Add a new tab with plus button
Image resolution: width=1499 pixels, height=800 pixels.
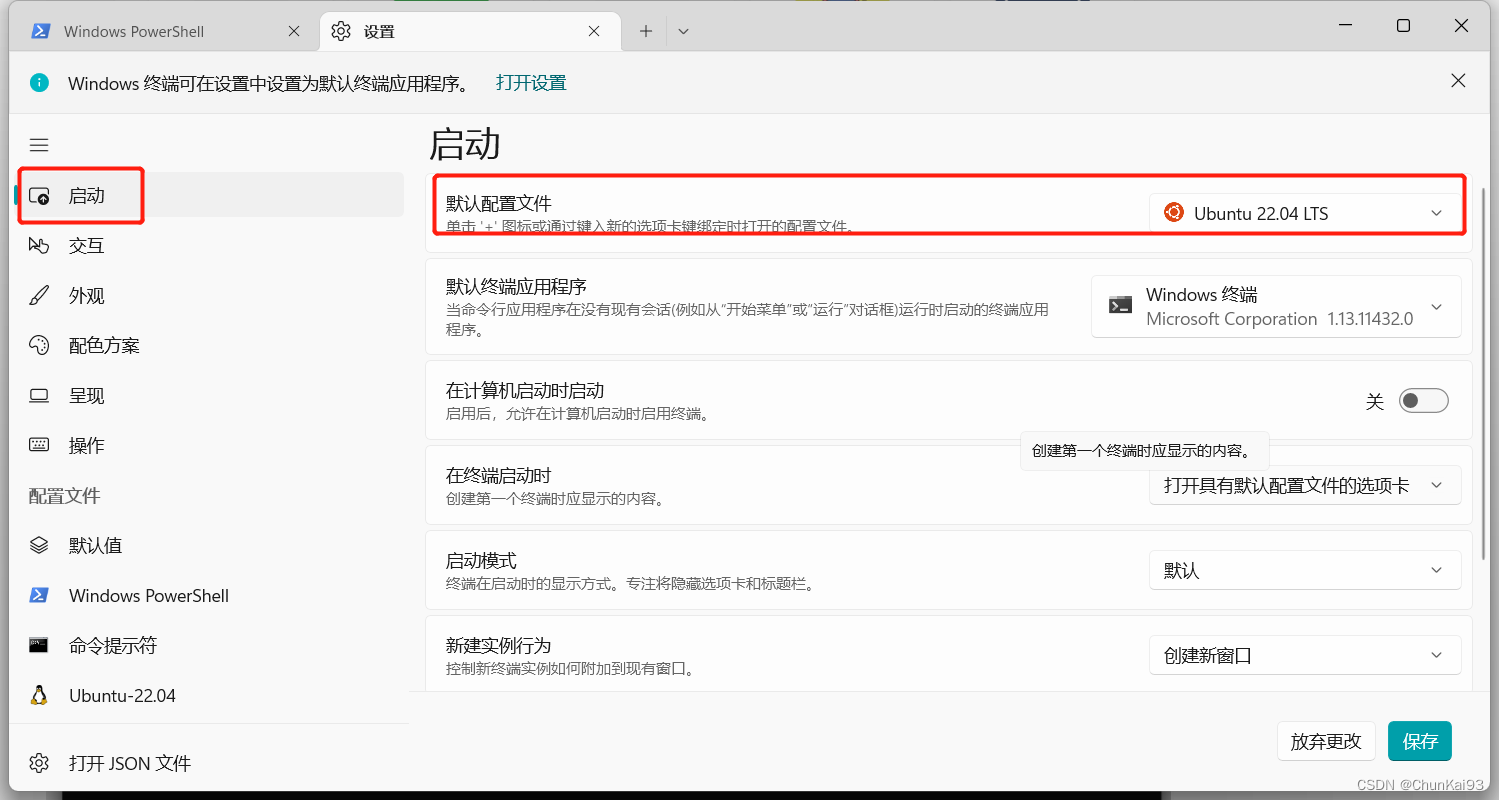point(646,31)
